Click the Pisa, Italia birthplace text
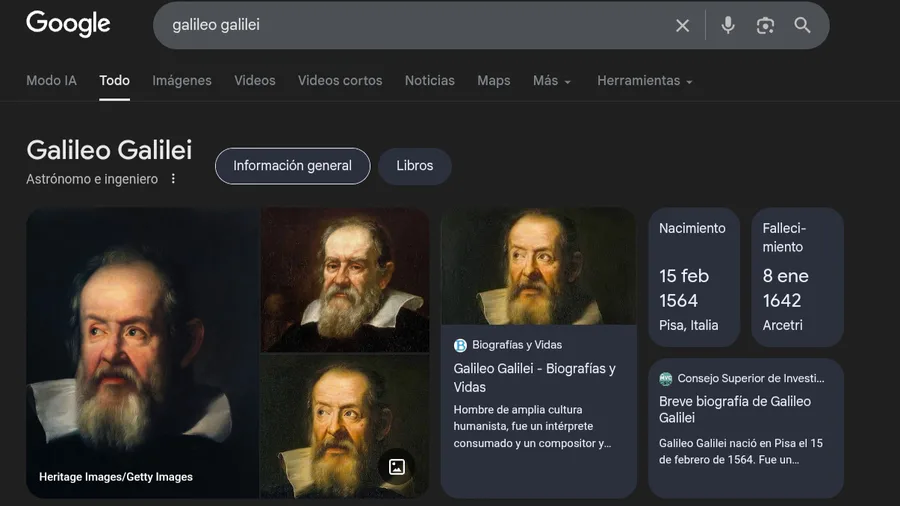This screenshot has height=506, width=900. tap(688, 325)
